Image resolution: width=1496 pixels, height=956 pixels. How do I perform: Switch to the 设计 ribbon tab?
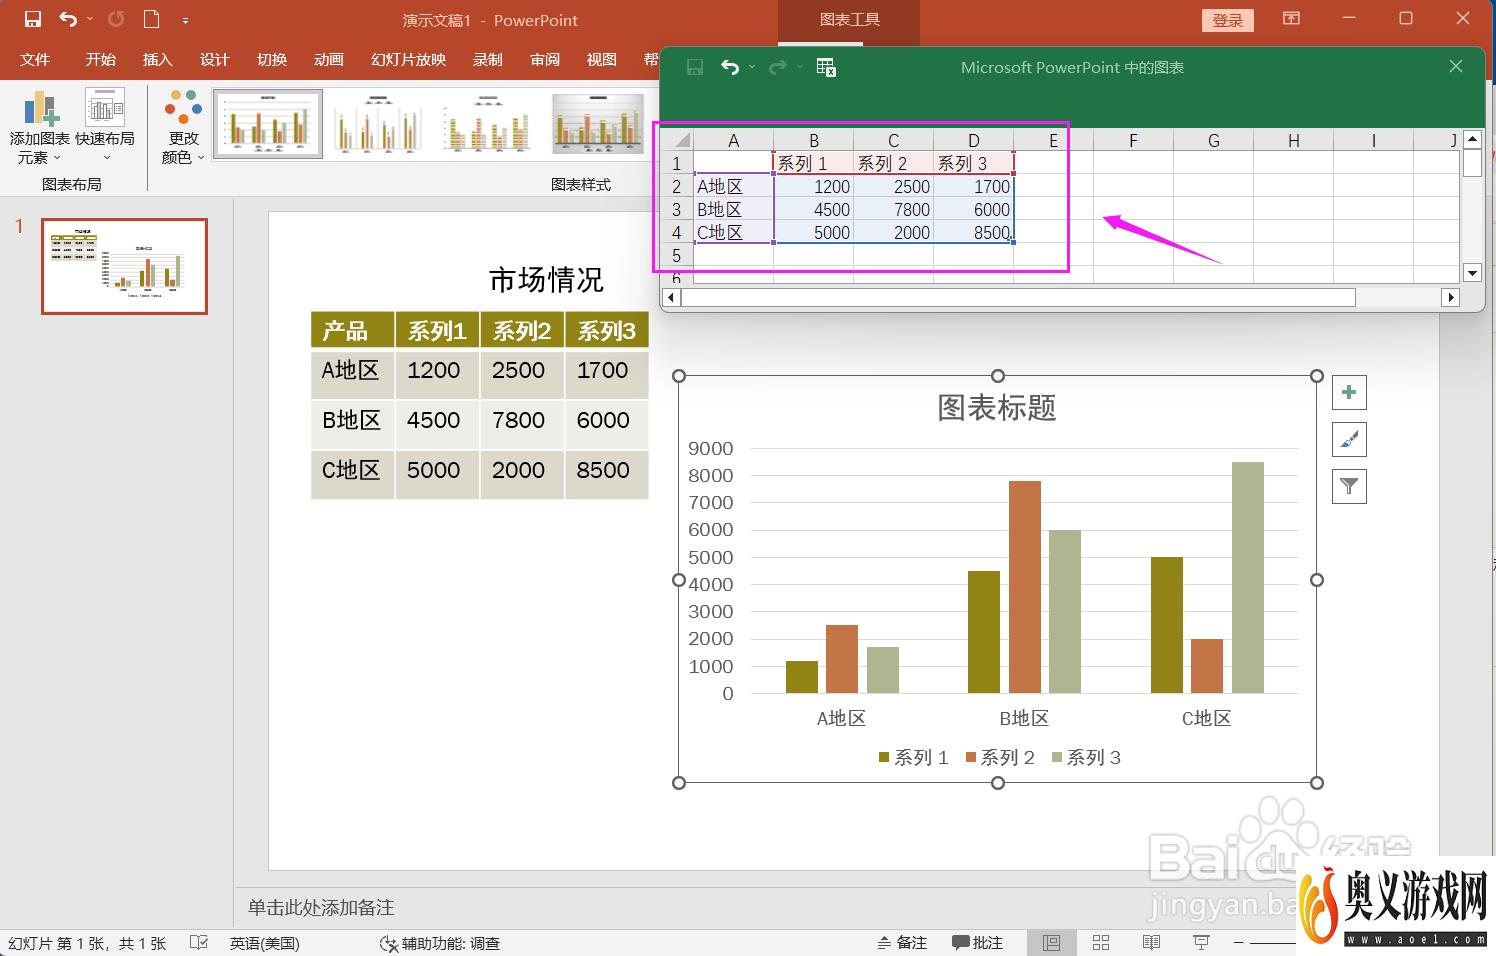[x=215, y=60]
